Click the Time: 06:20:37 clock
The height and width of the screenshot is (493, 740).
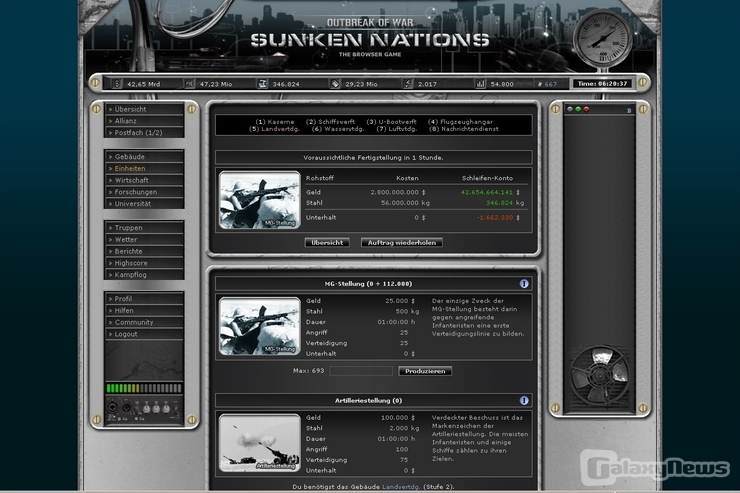(602, 84)
